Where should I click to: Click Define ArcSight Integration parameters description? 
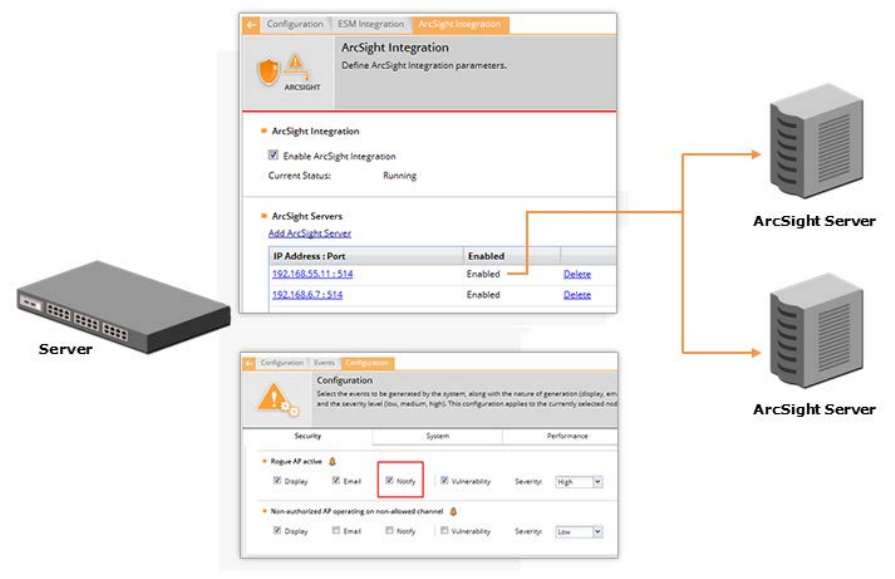(424, 66)
